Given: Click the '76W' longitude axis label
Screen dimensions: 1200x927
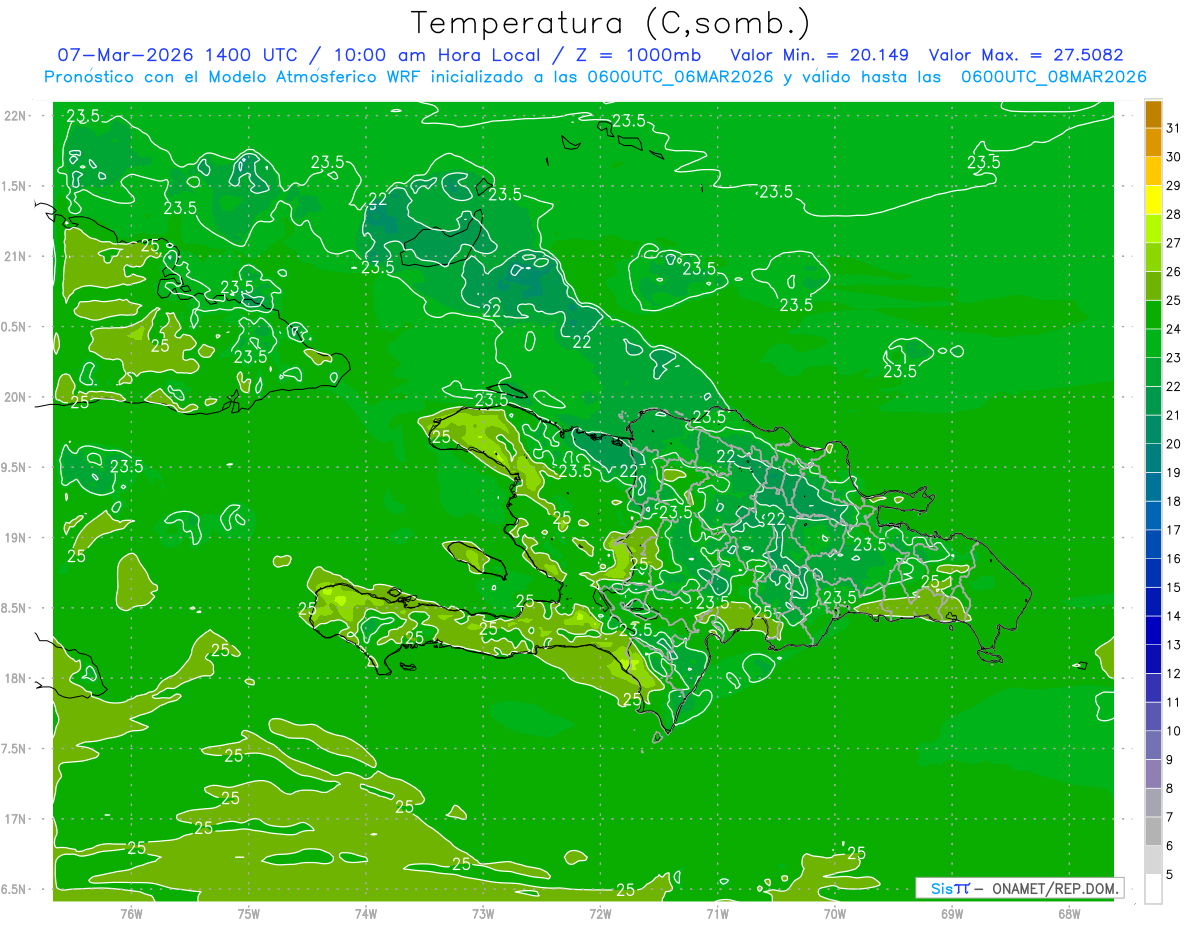Looking at the screenshot, I should point(131,914).
